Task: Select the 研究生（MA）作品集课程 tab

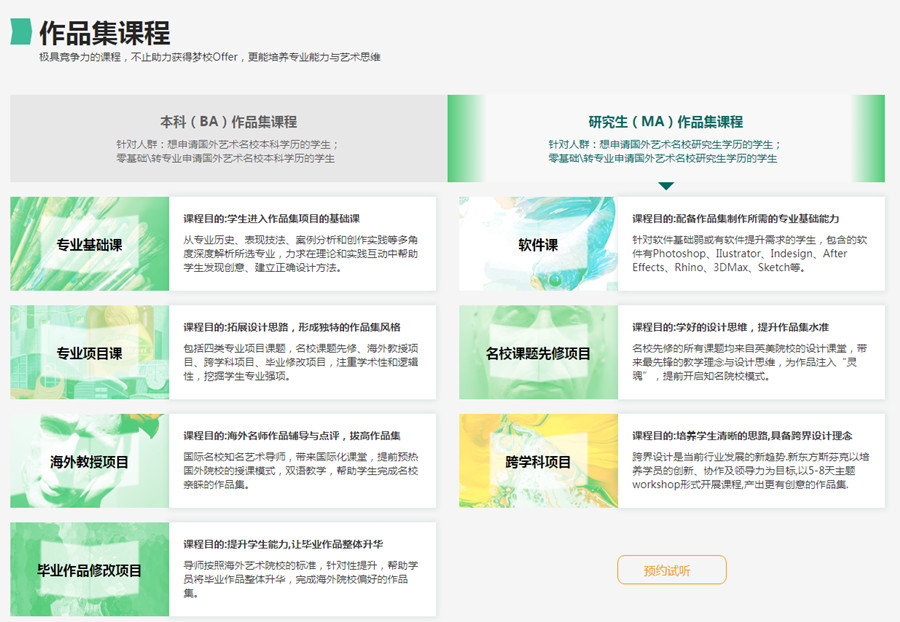Action: 666,139
